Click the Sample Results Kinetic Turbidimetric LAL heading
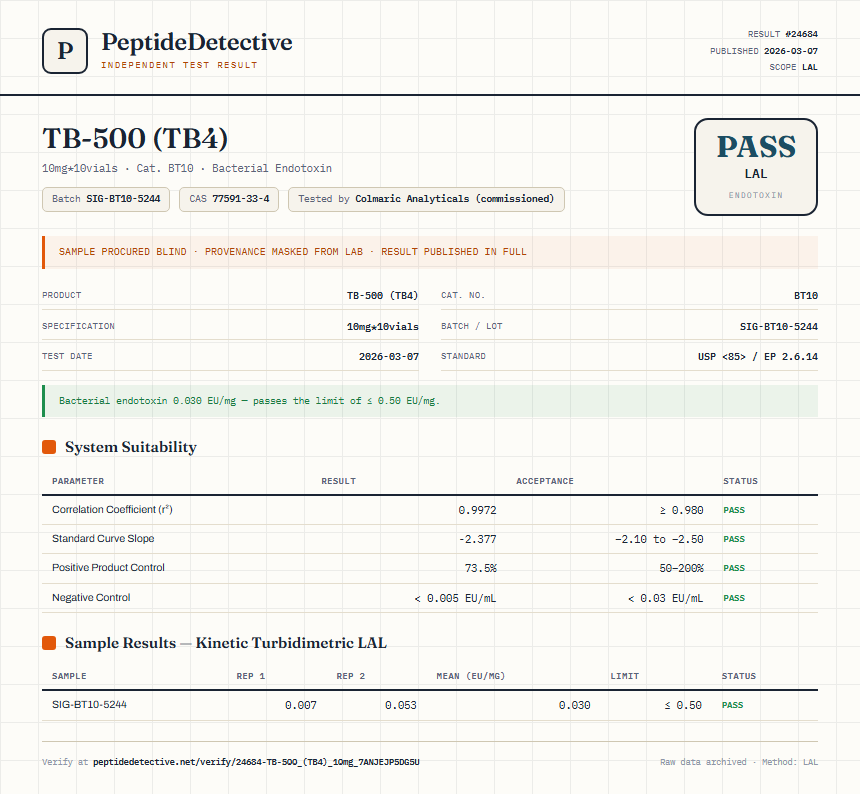This screenshot has width=860, height=794. (226, 643)
